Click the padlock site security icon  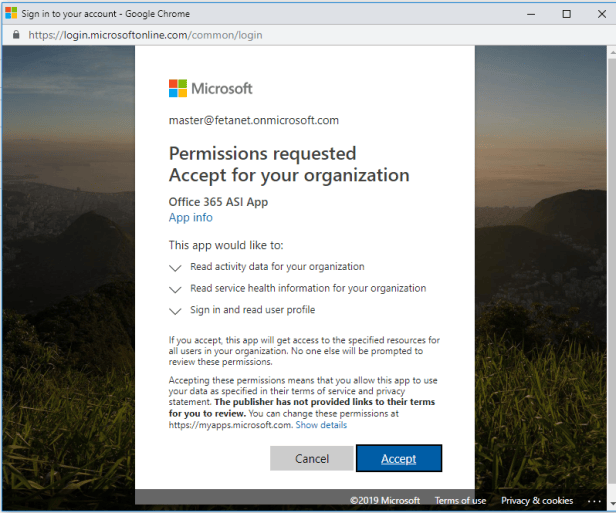click(x=16, y=35)
